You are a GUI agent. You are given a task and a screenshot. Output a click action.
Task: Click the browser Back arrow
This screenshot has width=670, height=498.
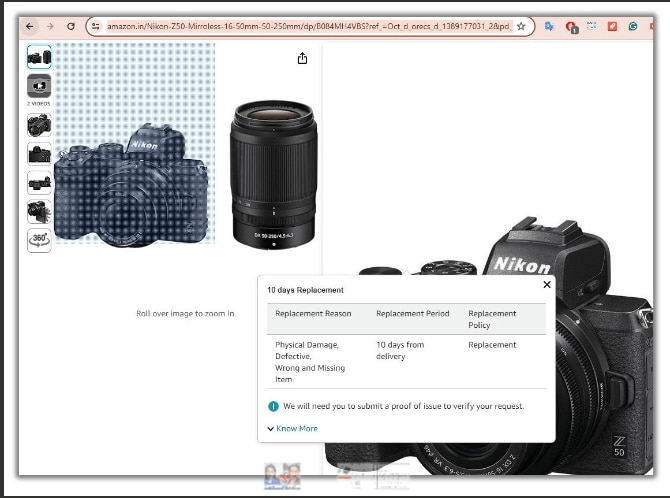[30, 26]
